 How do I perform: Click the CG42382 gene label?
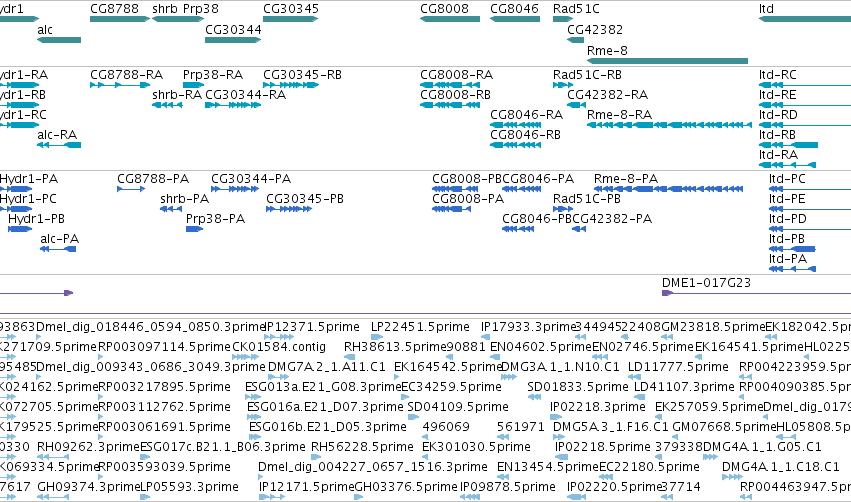point(595,29)
